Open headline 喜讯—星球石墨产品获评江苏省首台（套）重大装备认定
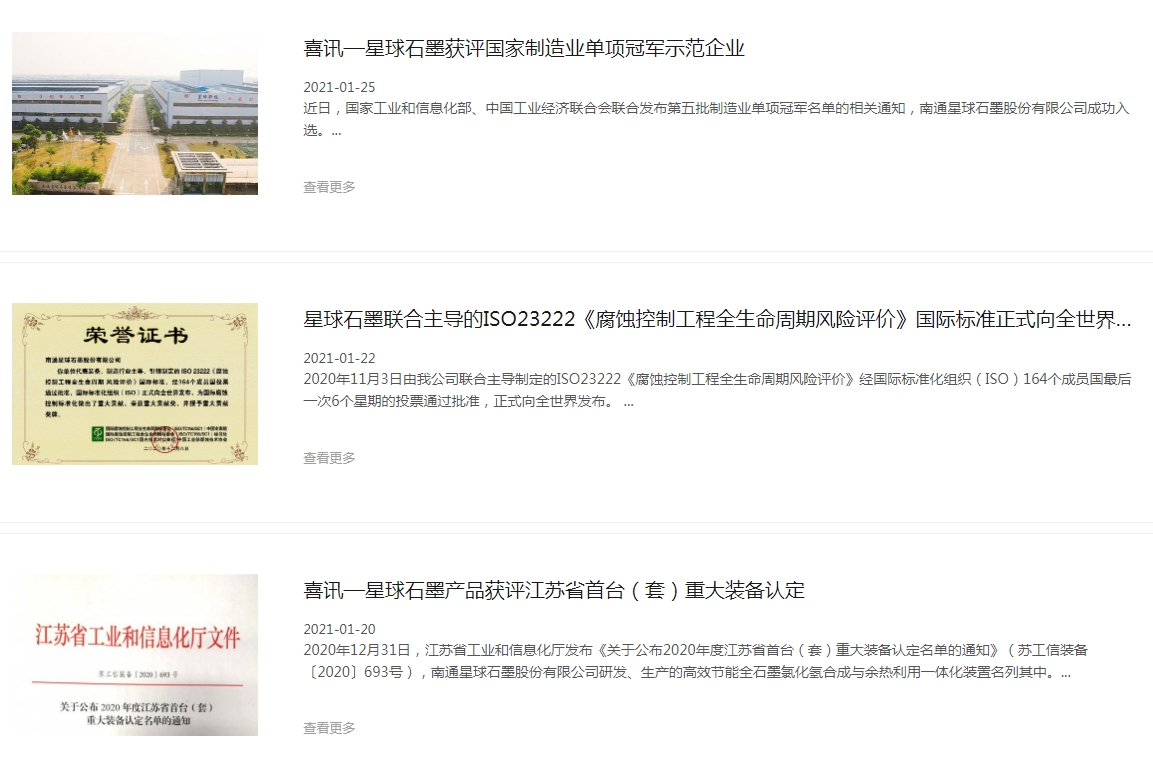Image resolution: width=1153 pixels, height=778 pixels. coord(554,590)
